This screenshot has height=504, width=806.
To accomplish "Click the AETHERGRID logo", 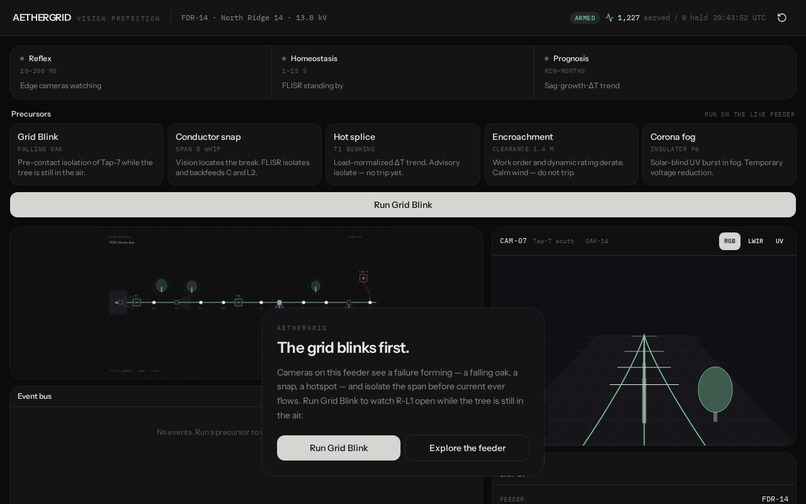I will point(42,17).
